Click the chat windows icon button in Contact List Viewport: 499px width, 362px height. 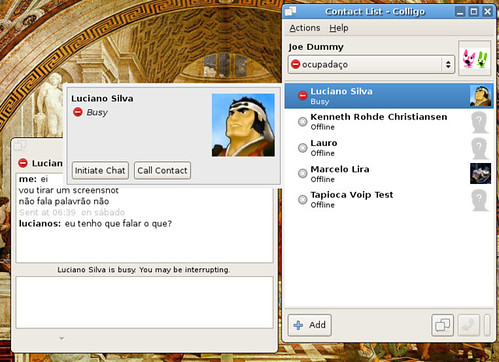pos(442,325)
